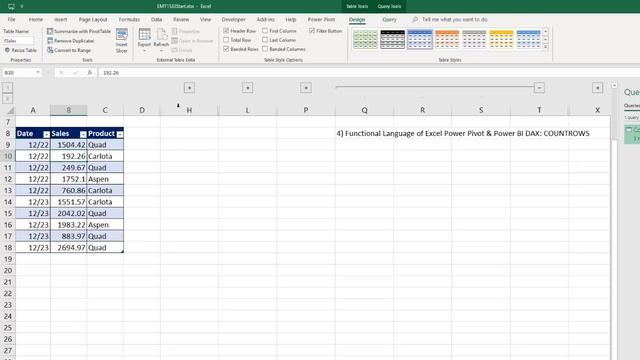Select cell containing 1504.42
Image resolution: width=640 pixels, height=360 pixels.
coord(69,145)
